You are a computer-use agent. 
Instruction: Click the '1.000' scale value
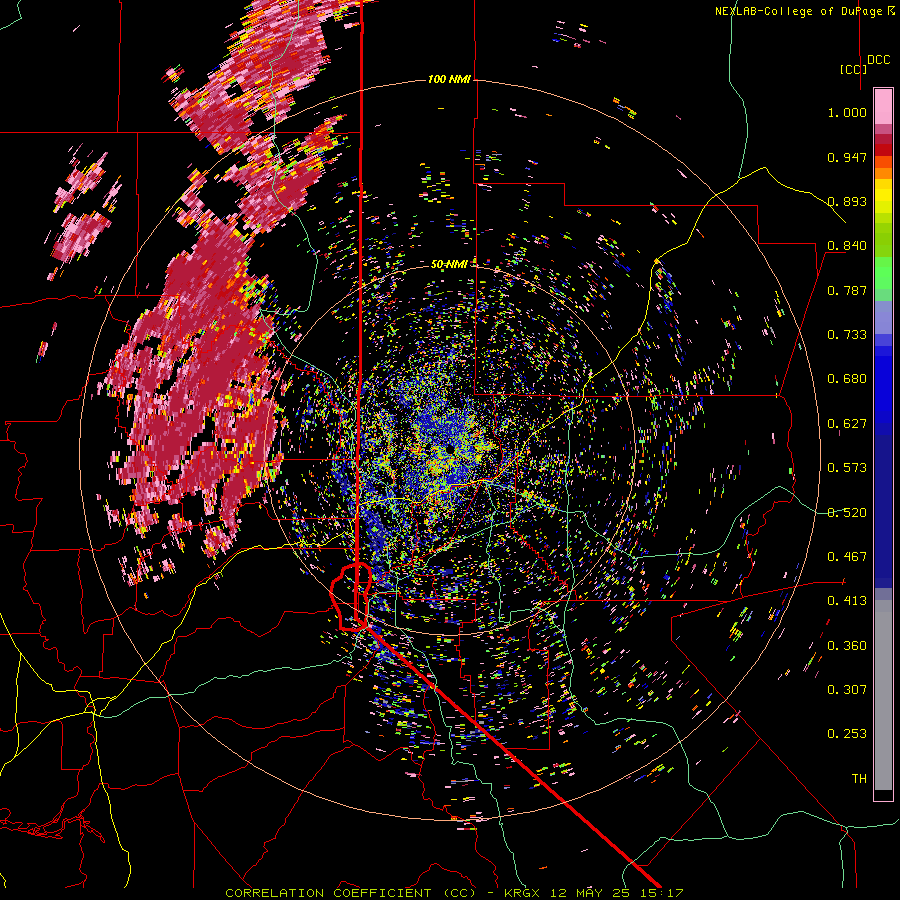point(847,112)
